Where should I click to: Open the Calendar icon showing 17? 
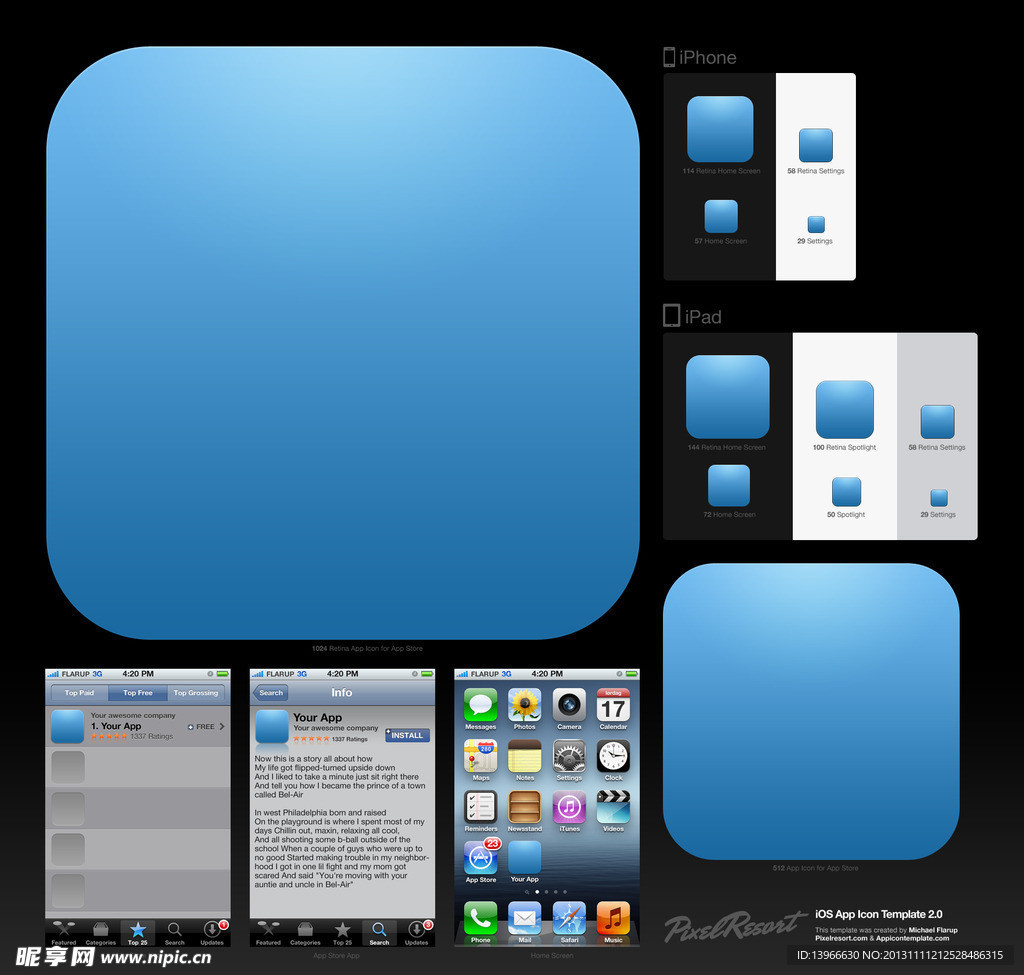pos(613,705)
